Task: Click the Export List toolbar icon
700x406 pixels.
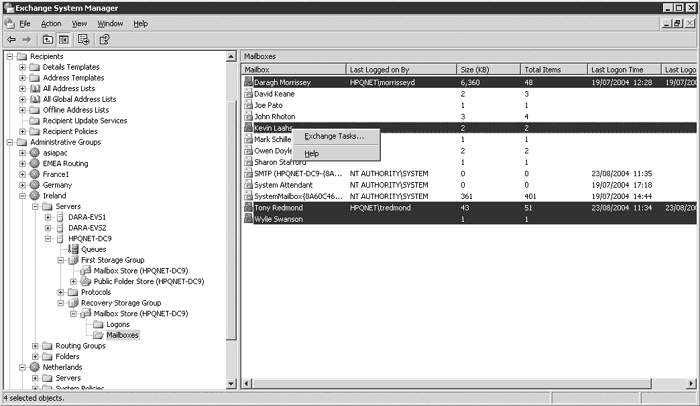Action: coord(83,39)
